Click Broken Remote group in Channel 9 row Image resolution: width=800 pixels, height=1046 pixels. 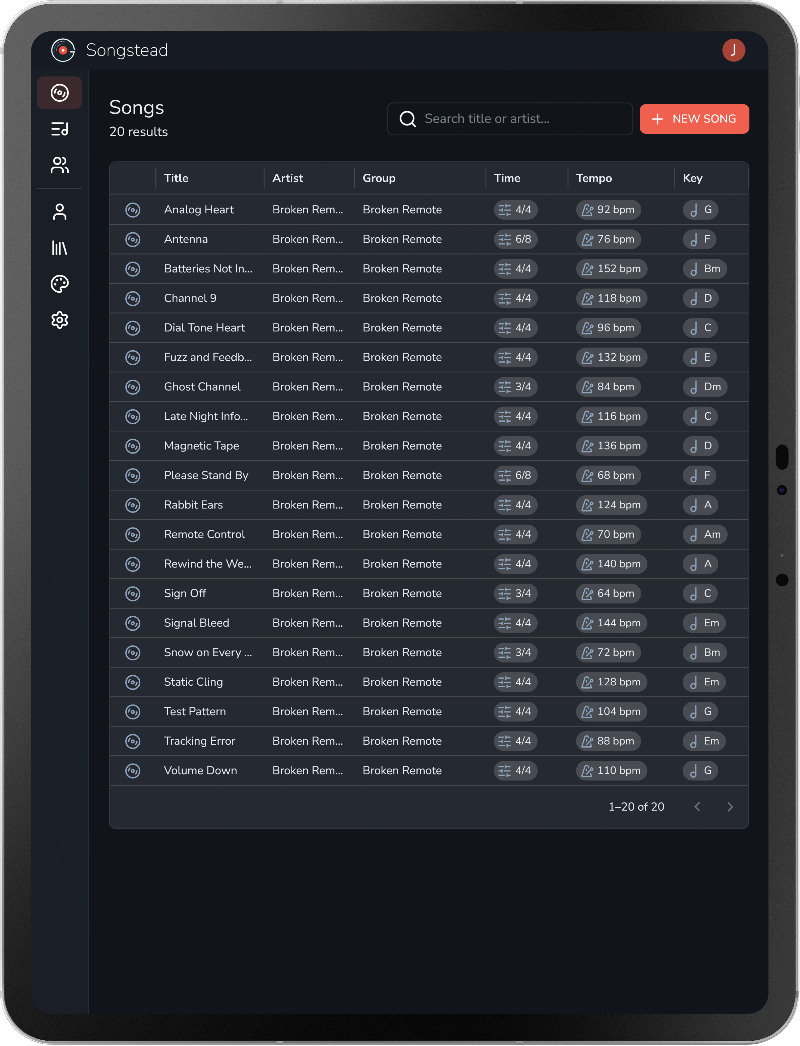tap(402, 298)
